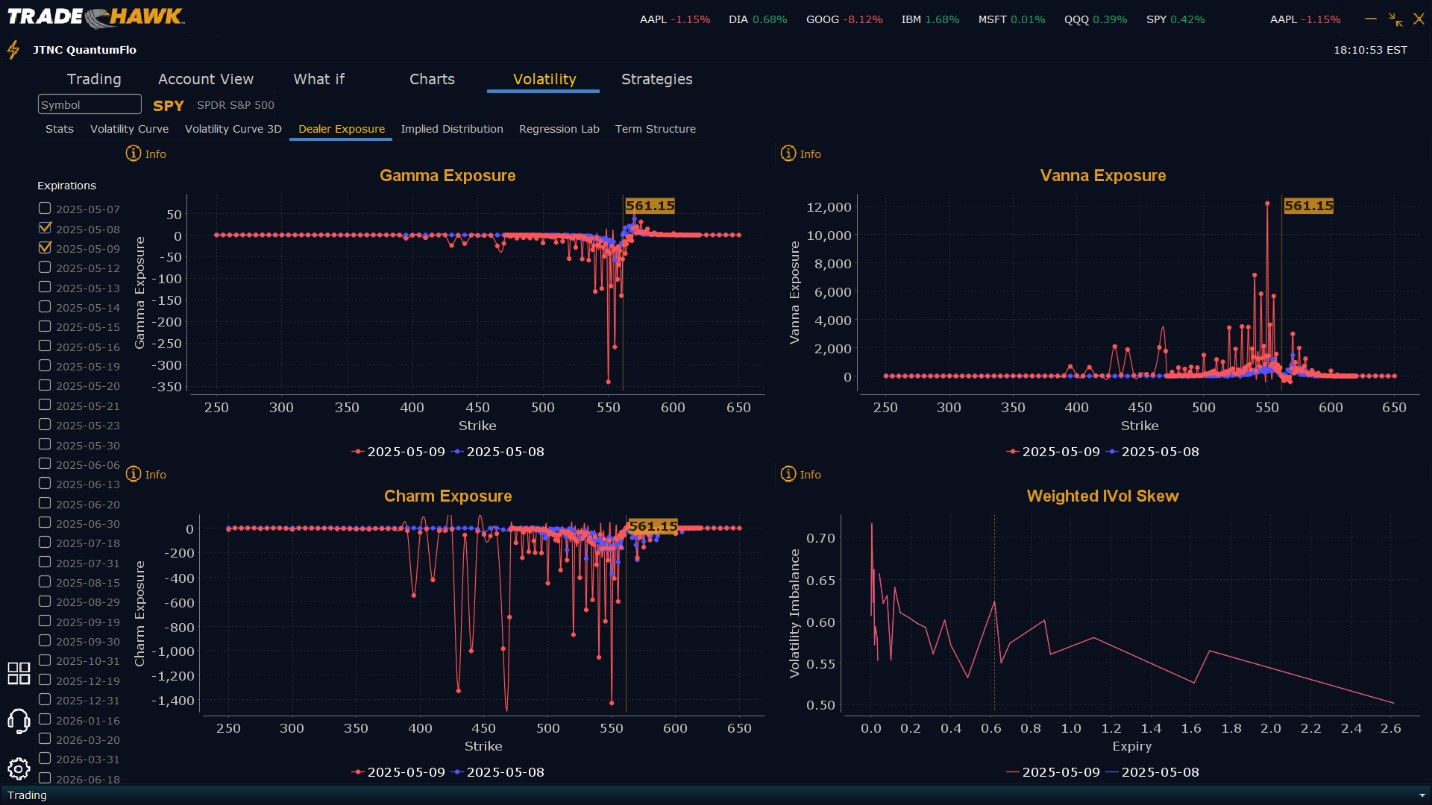
Task: Select the 2025-12-19 expiration checkbox
Action: [44, 680]
